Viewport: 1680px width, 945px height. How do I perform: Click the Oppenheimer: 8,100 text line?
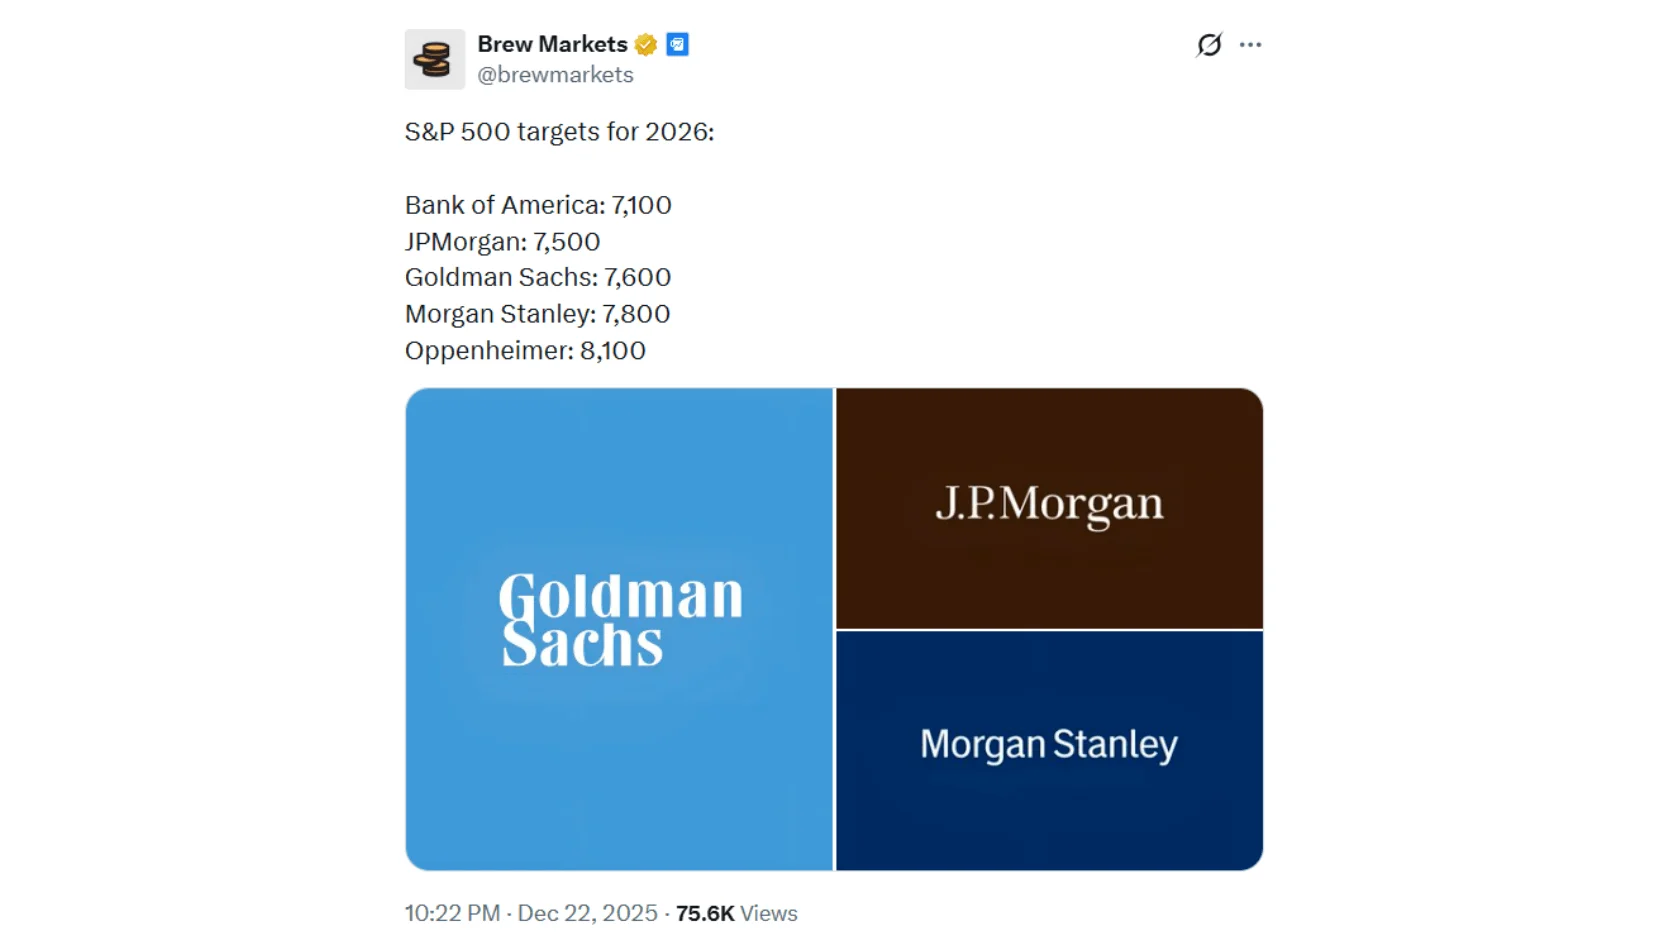tap(525, 351)
